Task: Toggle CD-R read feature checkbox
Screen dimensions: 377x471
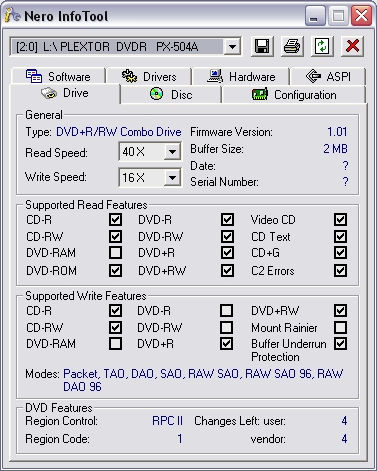Action: pos(115,220)
